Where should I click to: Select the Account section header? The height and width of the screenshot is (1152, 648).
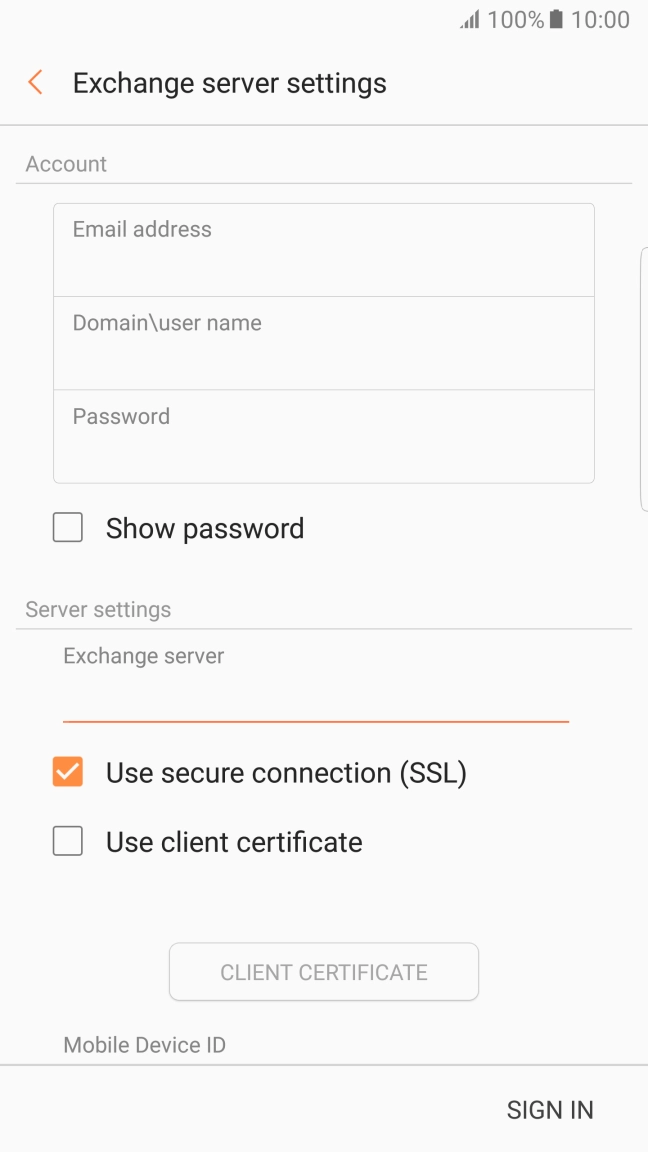point(66,163)
